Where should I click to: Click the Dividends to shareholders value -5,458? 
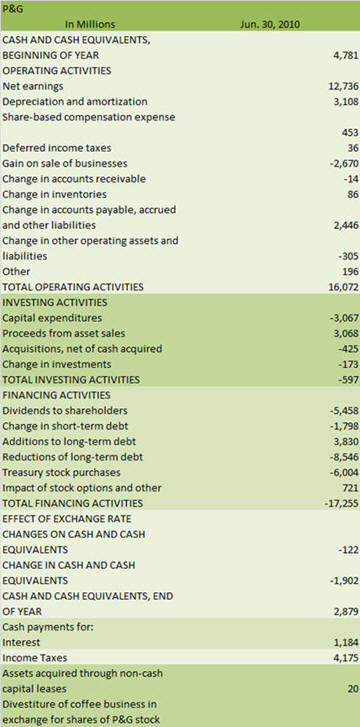pyautogui.click(x=344, y=410)
